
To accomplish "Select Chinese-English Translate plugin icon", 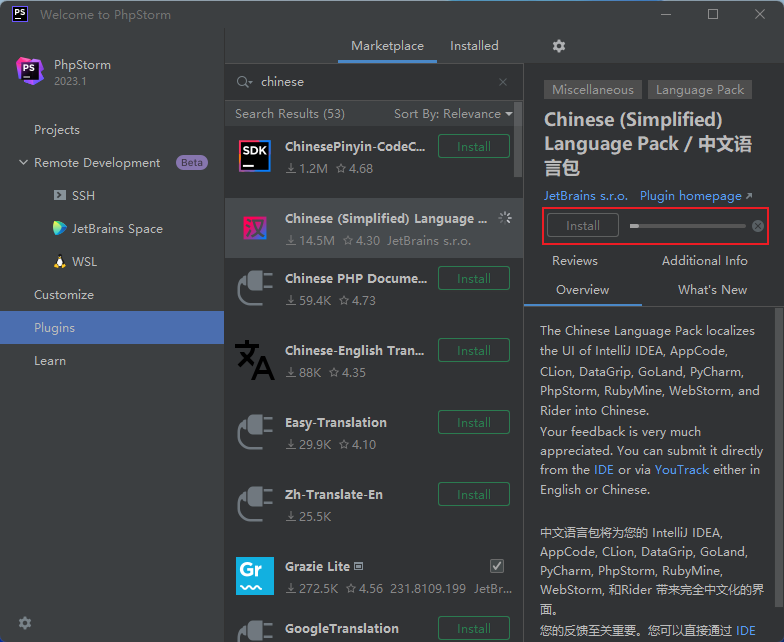I will pos(255,360).
